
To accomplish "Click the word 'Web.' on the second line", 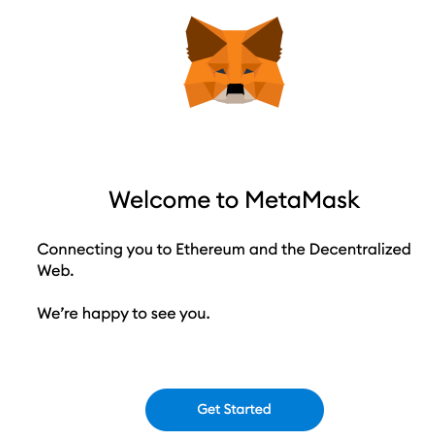I will click(x=55, y=270).
